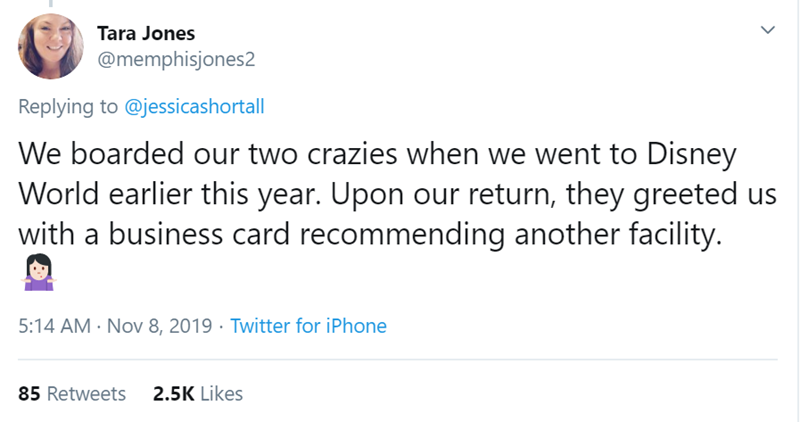The image size is (800, 422).
Task: Click the 85 retweet count number
Action: [30, 394]
